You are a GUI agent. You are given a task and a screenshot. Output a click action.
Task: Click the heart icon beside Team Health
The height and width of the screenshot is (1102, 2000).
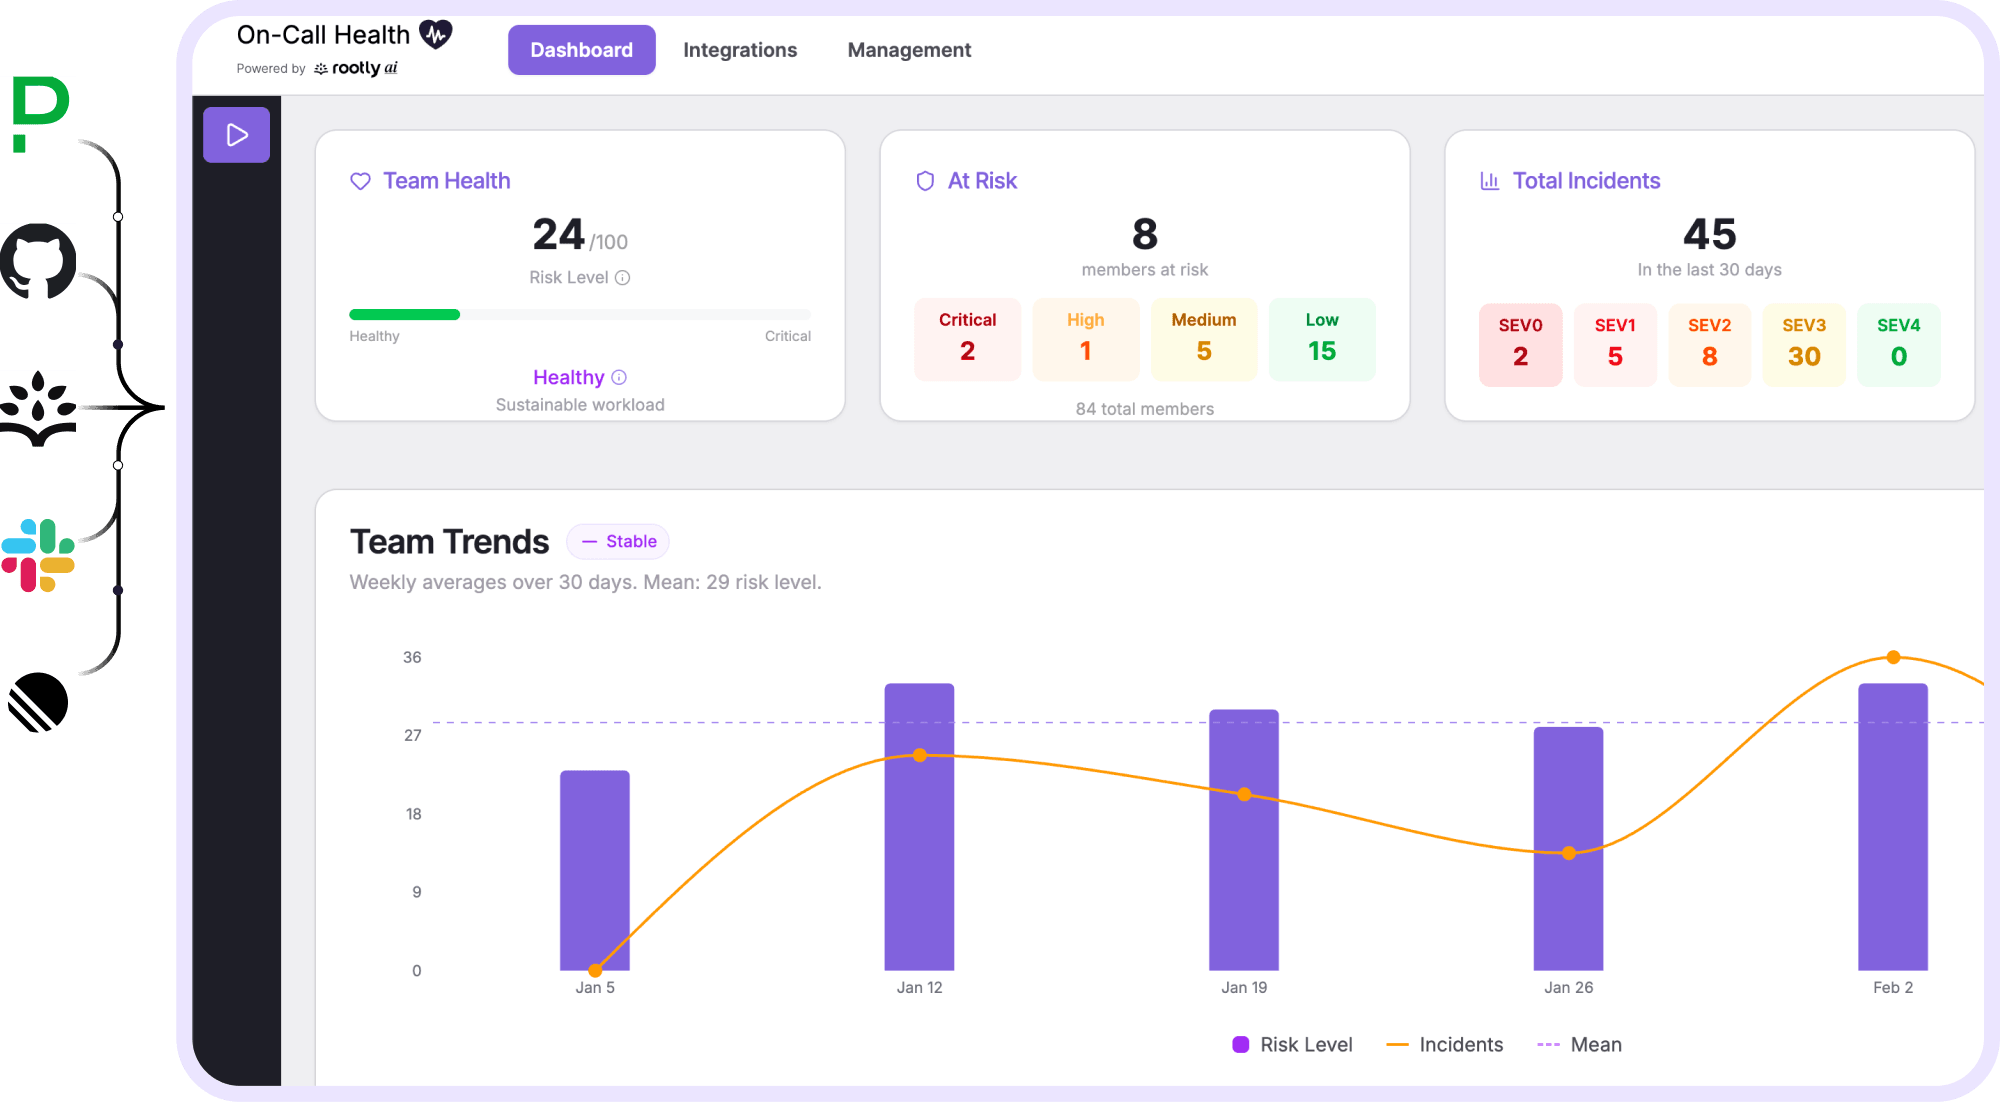pos(360,181)
